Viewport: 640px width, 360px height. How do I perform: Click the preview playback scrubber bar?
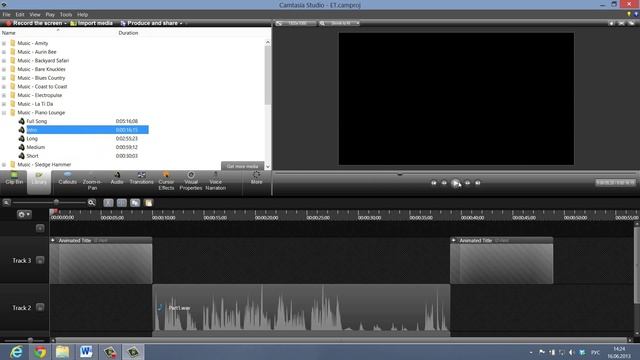pyautogui.click(x=456, y=173)
